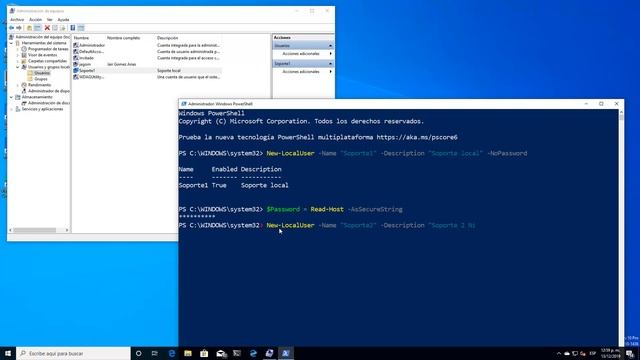Toggle the action pane toolbar icon at far right
Image resolution: width=640 pixels, height=360 pixels.
click(81, 28)
